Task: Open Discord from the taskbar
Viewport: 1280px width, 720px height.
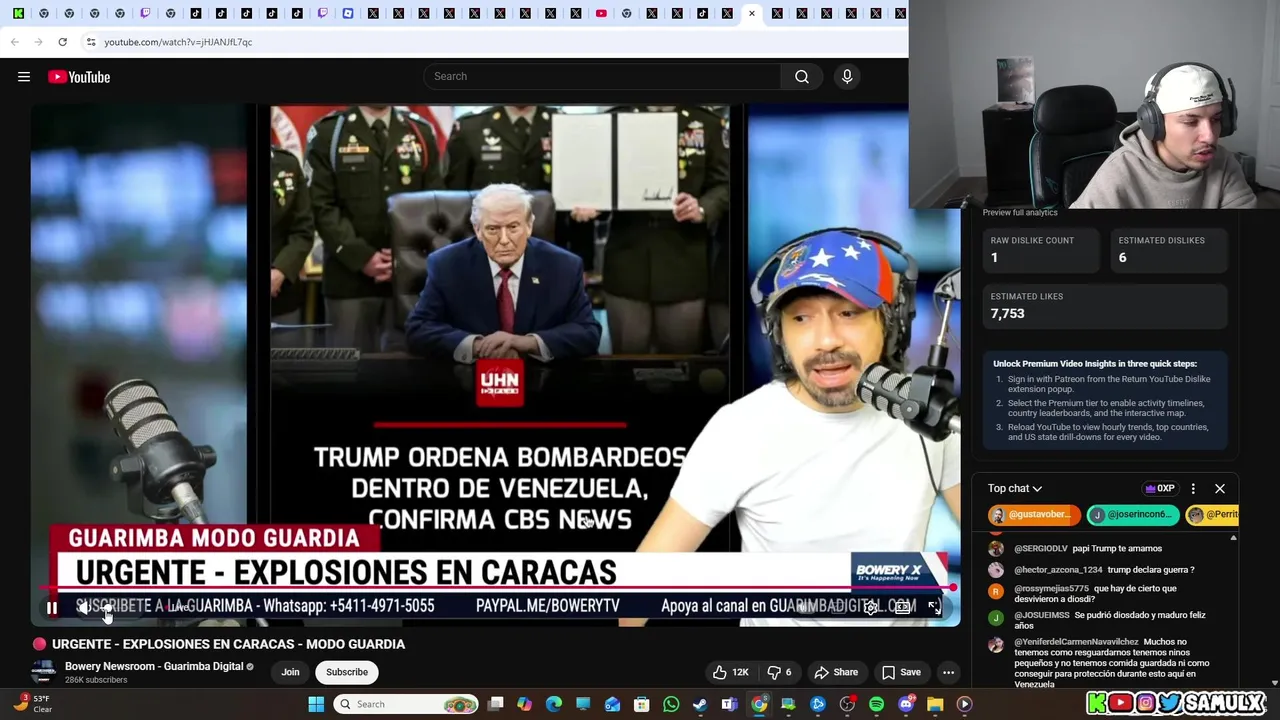Action: 906,704
